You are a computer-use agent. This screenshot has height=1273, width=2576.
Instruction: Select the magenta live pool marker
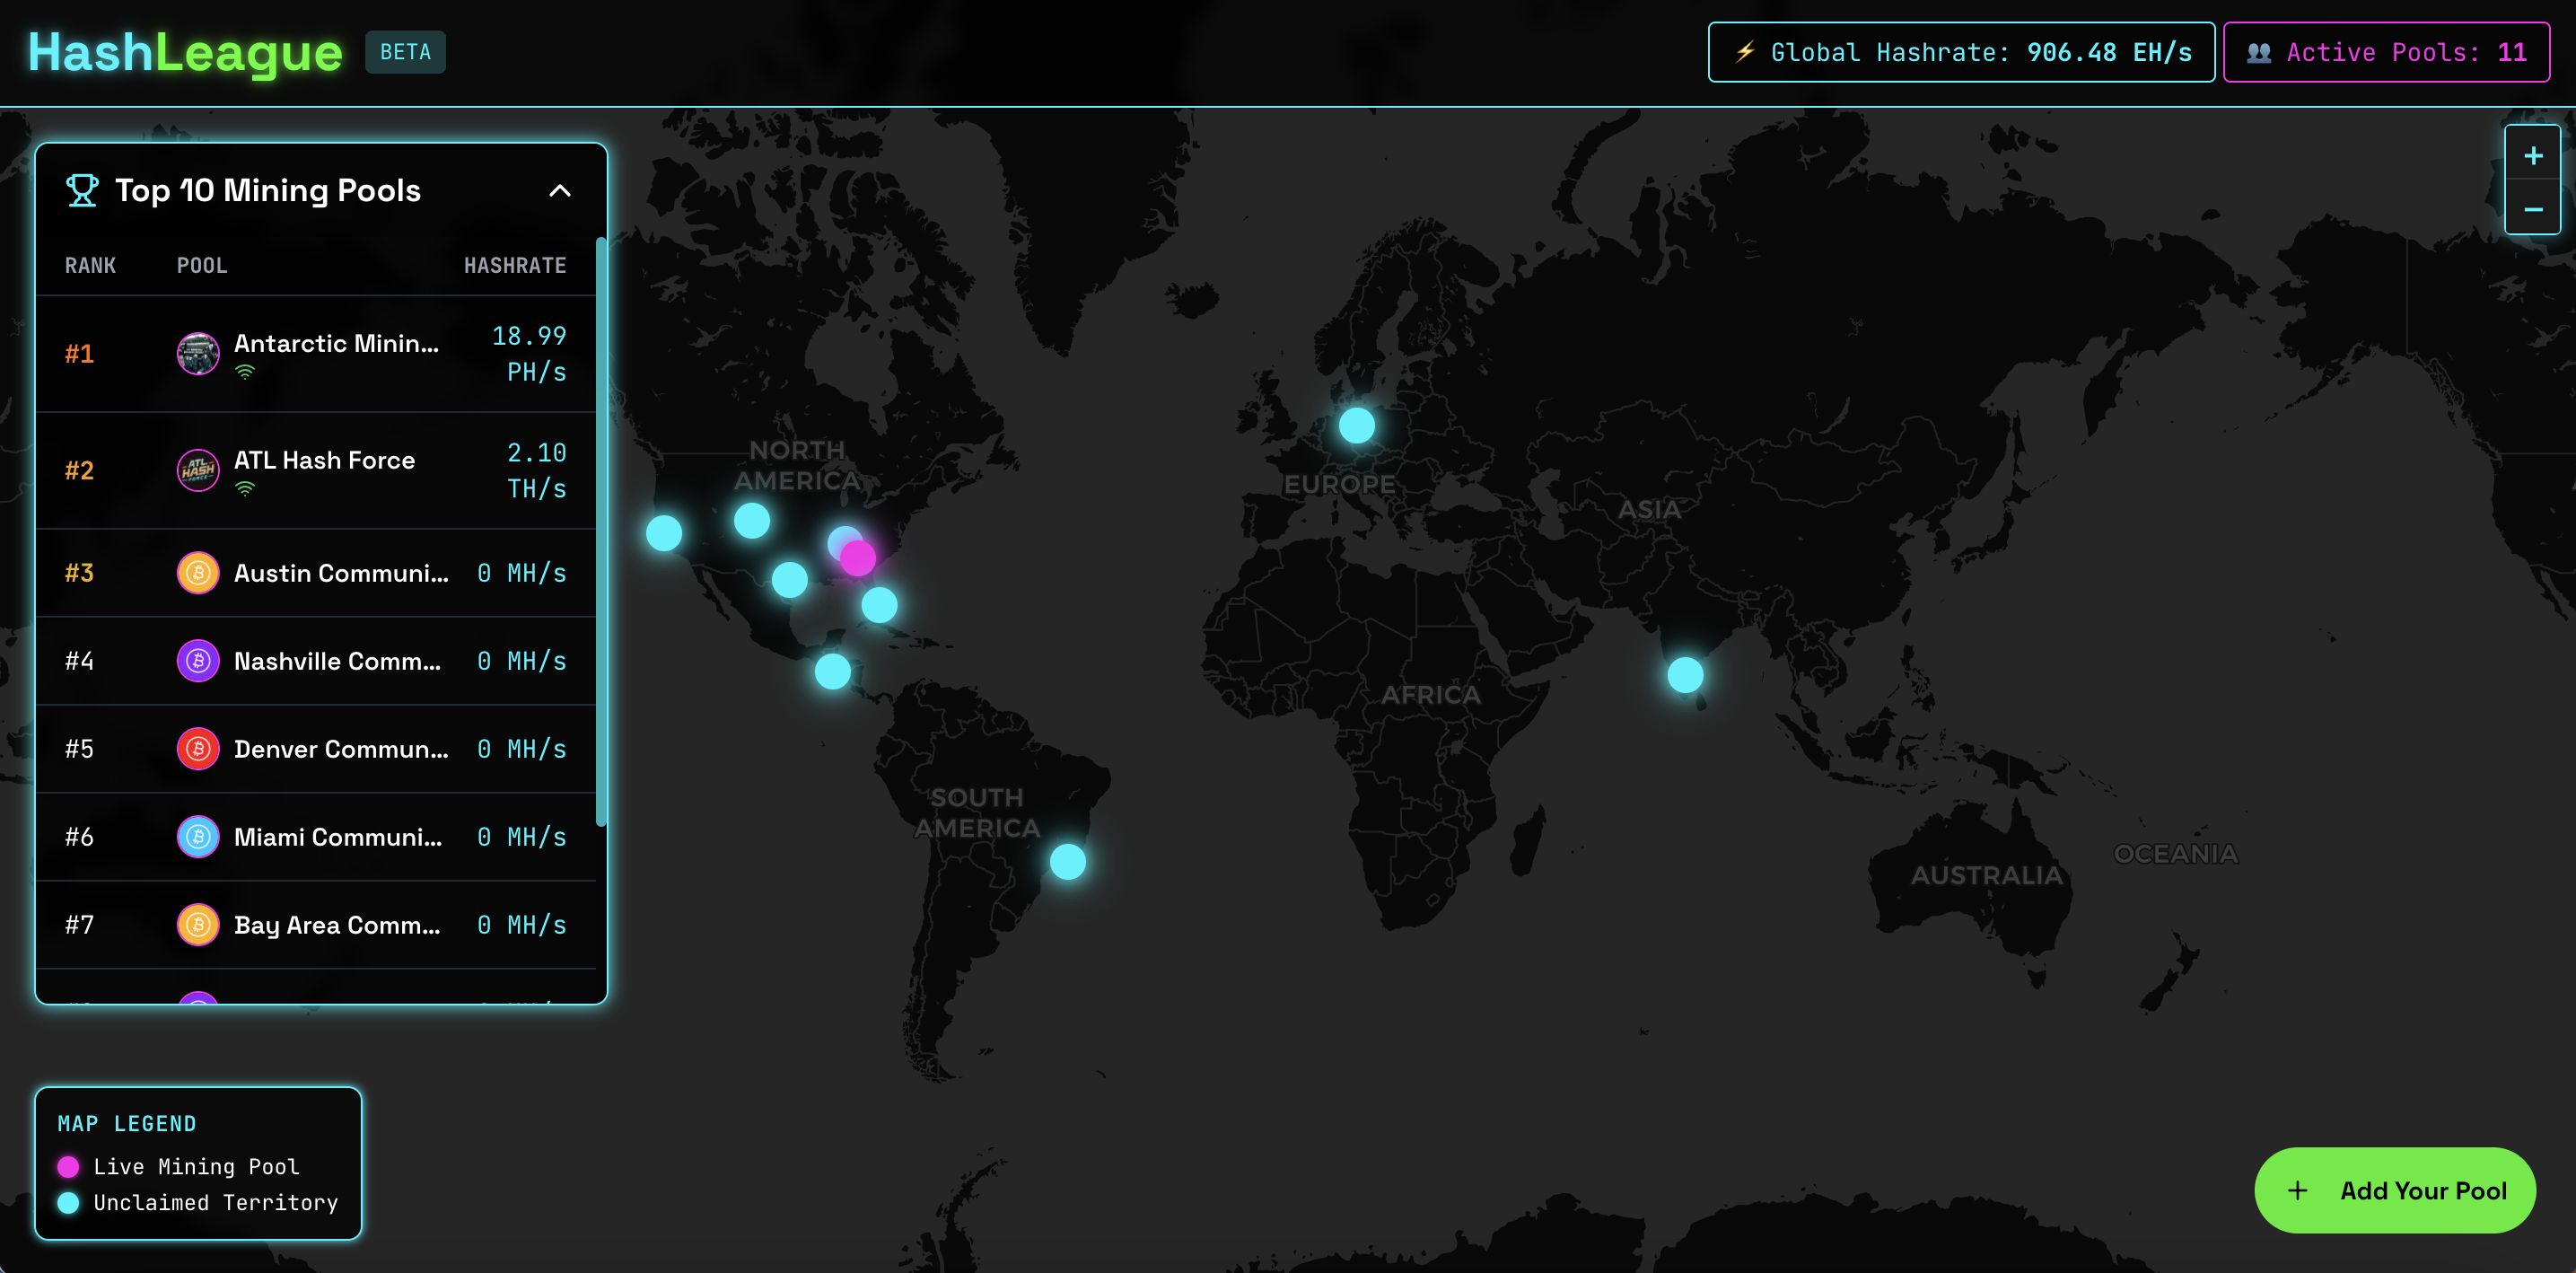click(860, 560)
